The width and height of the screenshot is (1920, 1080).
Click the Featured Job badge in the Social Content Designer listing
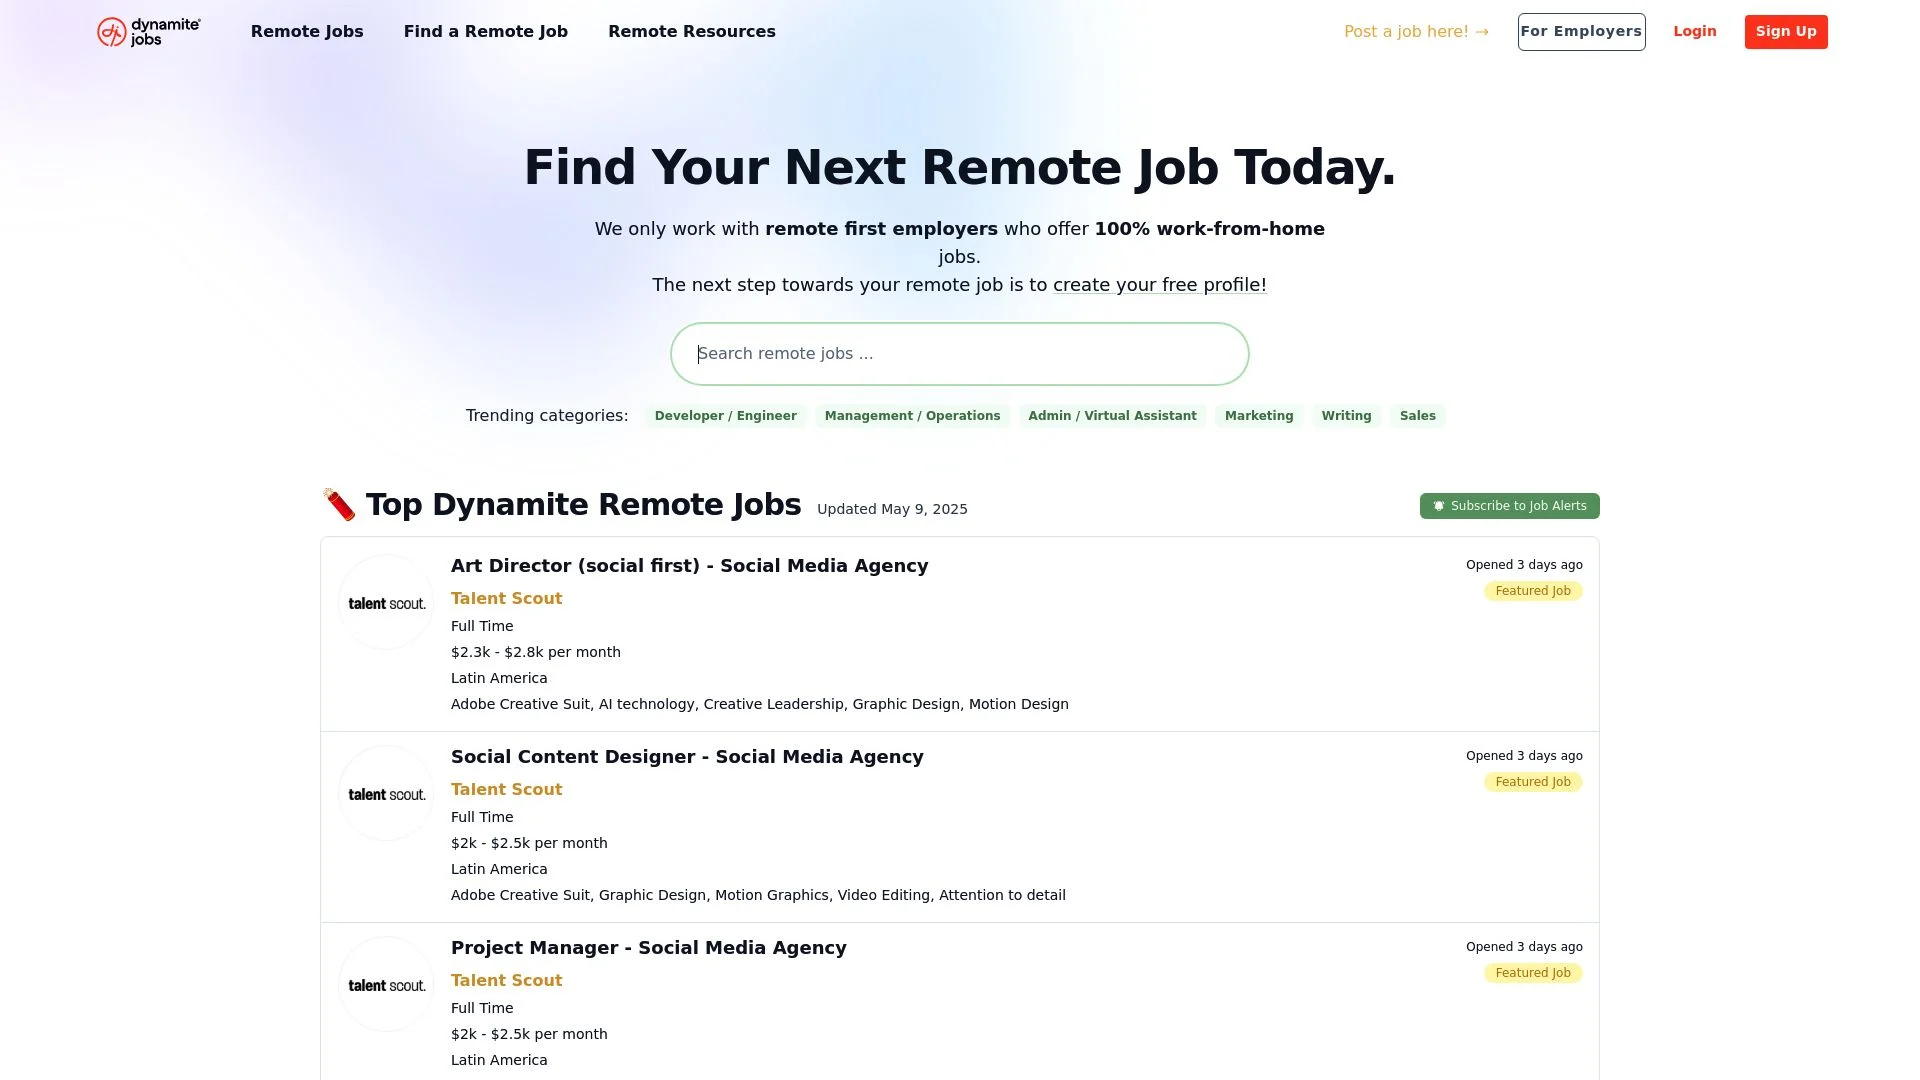pyautogui.click(x=1532, y=782)
